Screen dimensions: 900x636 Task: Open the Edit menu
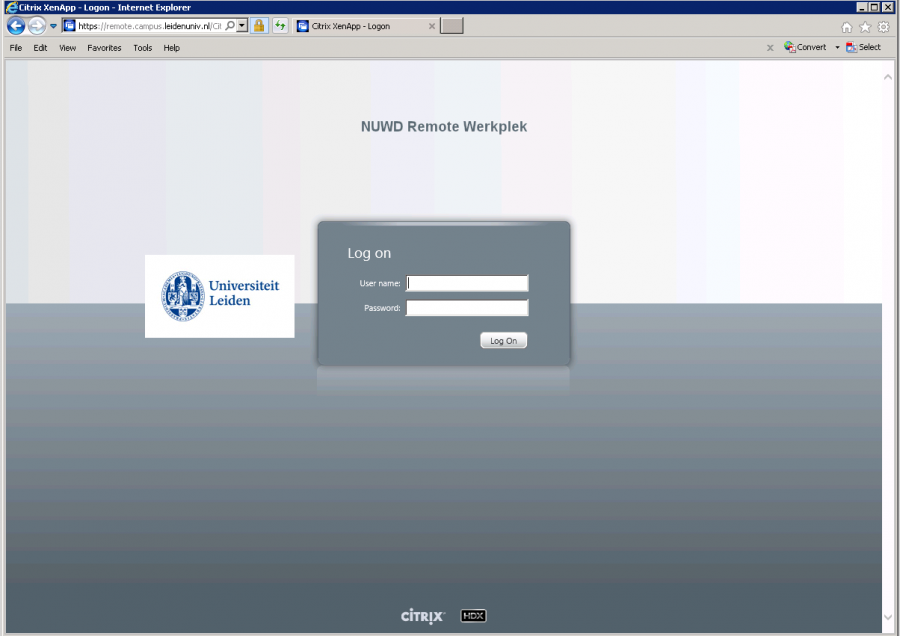pos(40,48)
